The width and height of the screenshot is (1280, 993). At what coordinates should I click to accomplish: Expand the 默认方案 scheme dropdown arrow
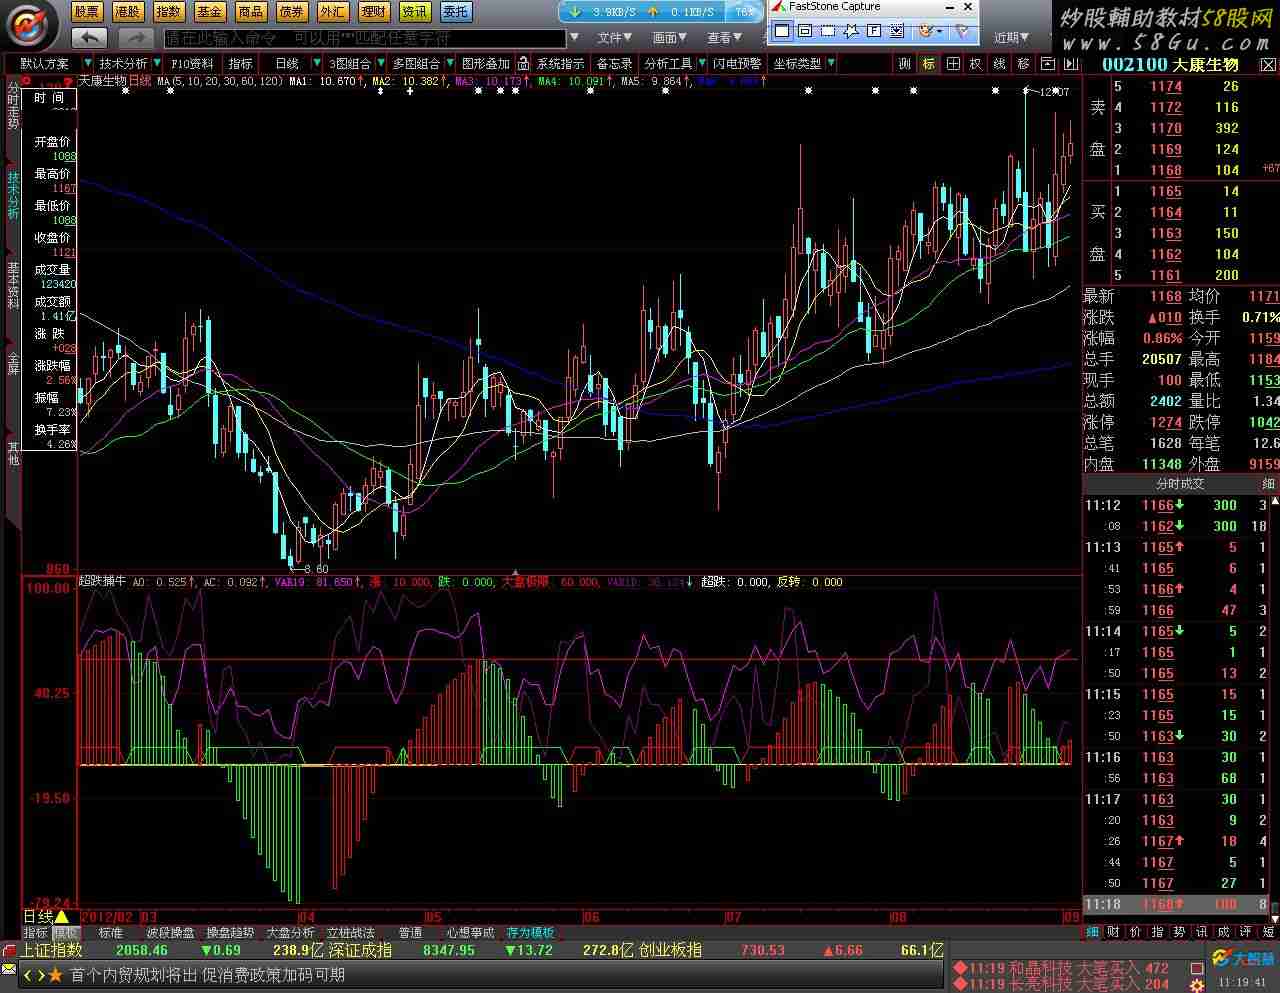pos(88,63)
